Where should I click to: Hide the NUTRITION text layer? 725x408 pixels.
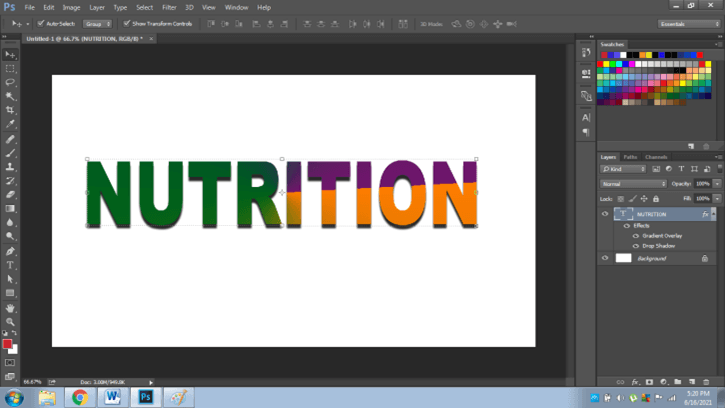click(x=605, y=214)
